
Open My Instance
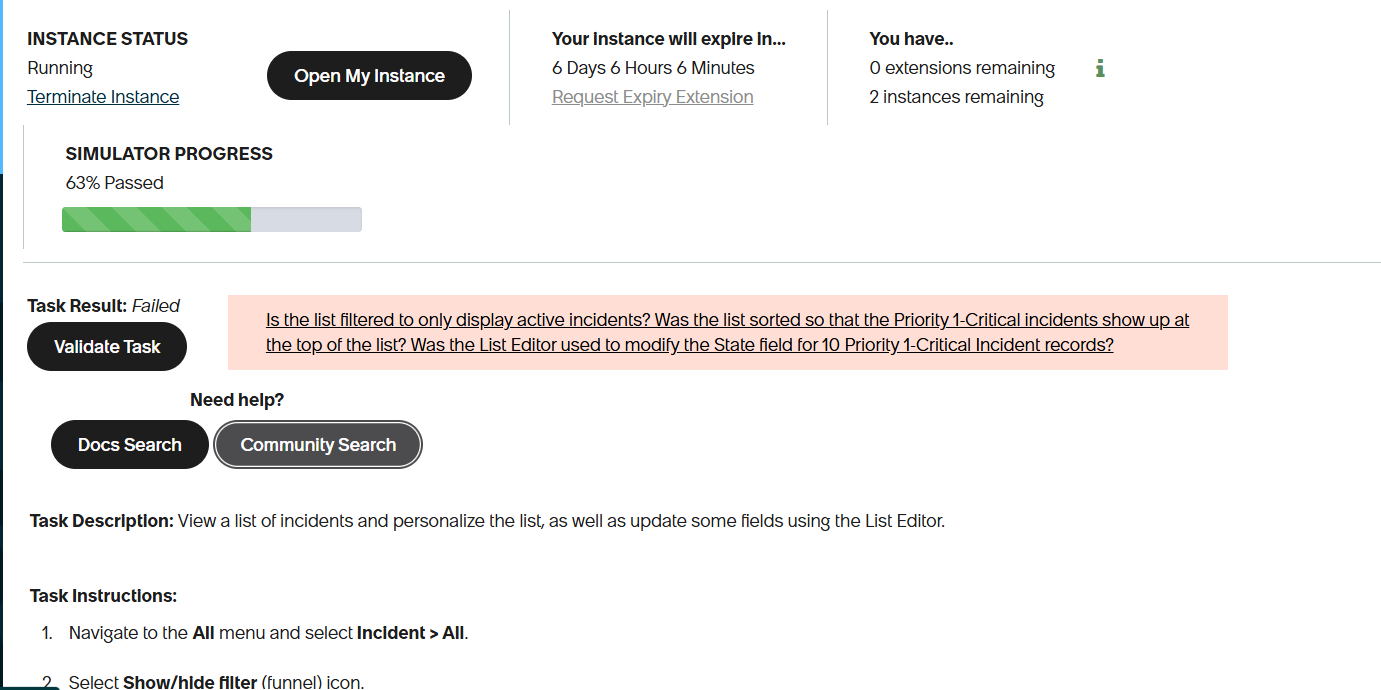(x=369, y=76)
